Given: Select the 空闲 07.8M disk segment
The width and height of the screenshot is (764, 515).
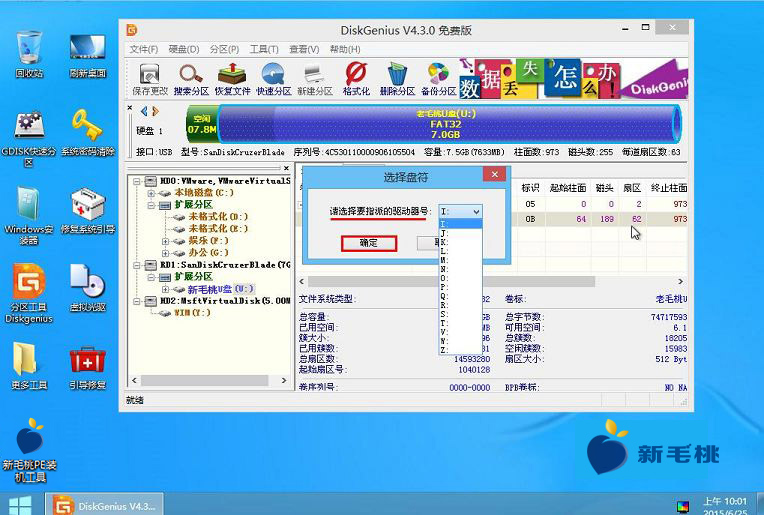Looking at the screenshot, I should [202, 124].
